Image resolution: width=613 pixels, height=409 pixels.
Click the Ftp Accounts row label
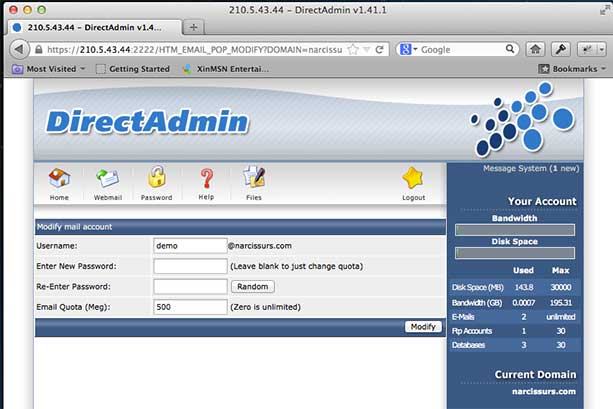click(x=472, y=331)
